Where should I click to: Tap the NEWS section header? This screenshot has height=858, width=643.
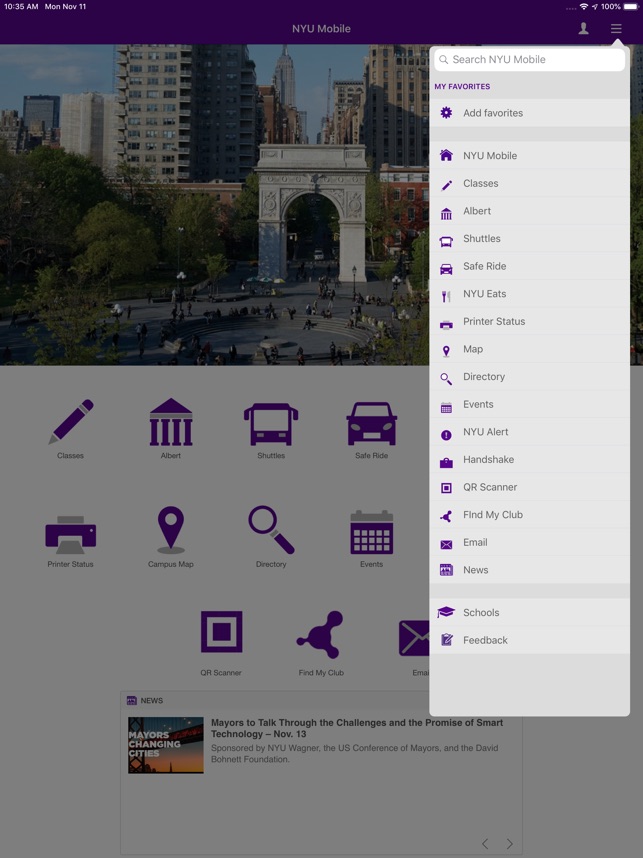(x=145, y=700)
